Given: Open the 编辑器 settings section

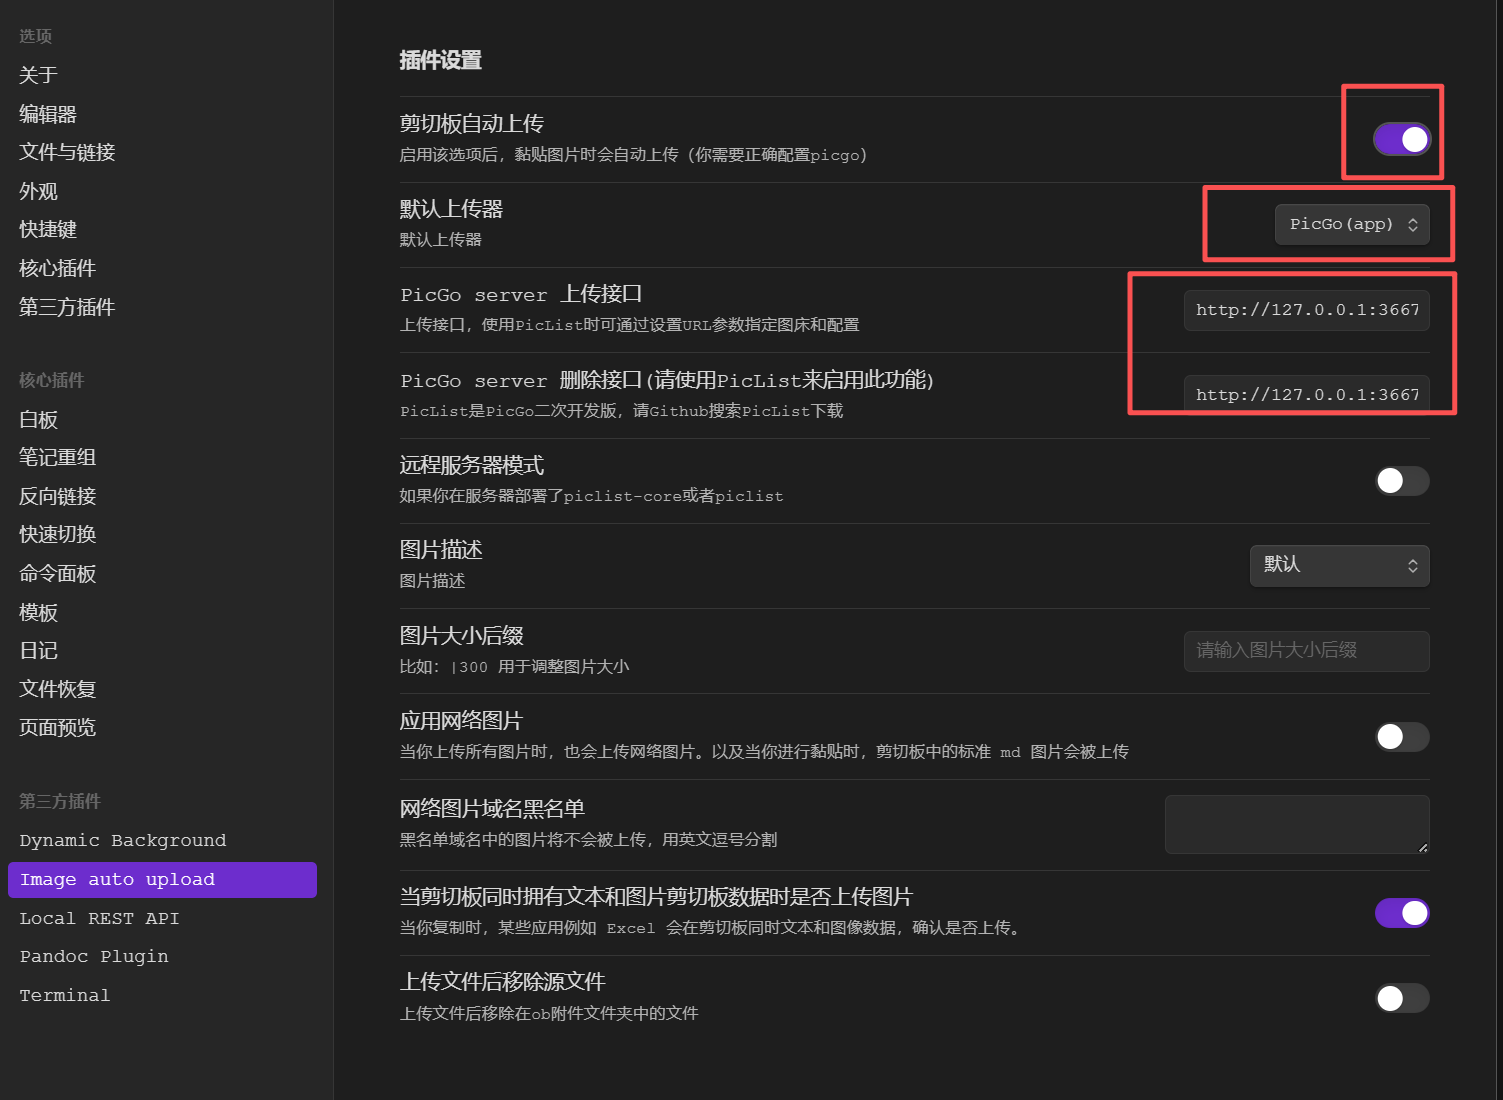Looking at the screenshot, I should 47,113.
